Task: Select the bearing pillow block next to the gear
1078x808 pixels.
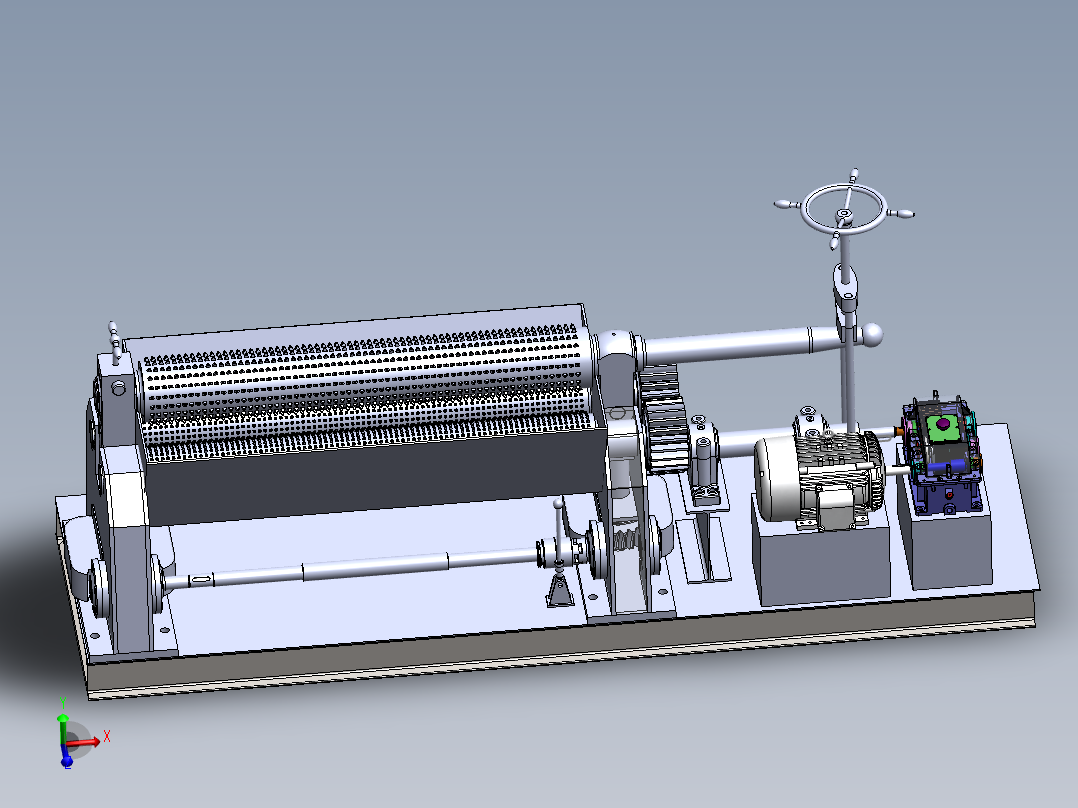Action: pyautogui.click(x=705, y=461)
